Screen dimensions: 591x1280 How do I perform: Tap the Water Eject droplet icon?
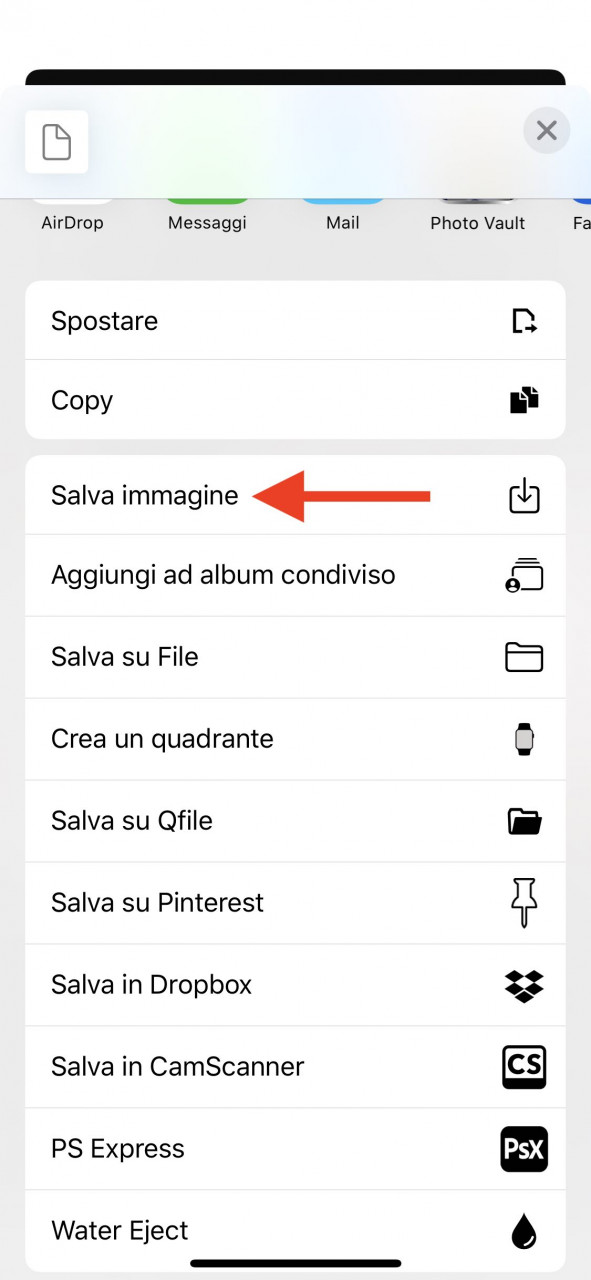[x=524, y=1231]
